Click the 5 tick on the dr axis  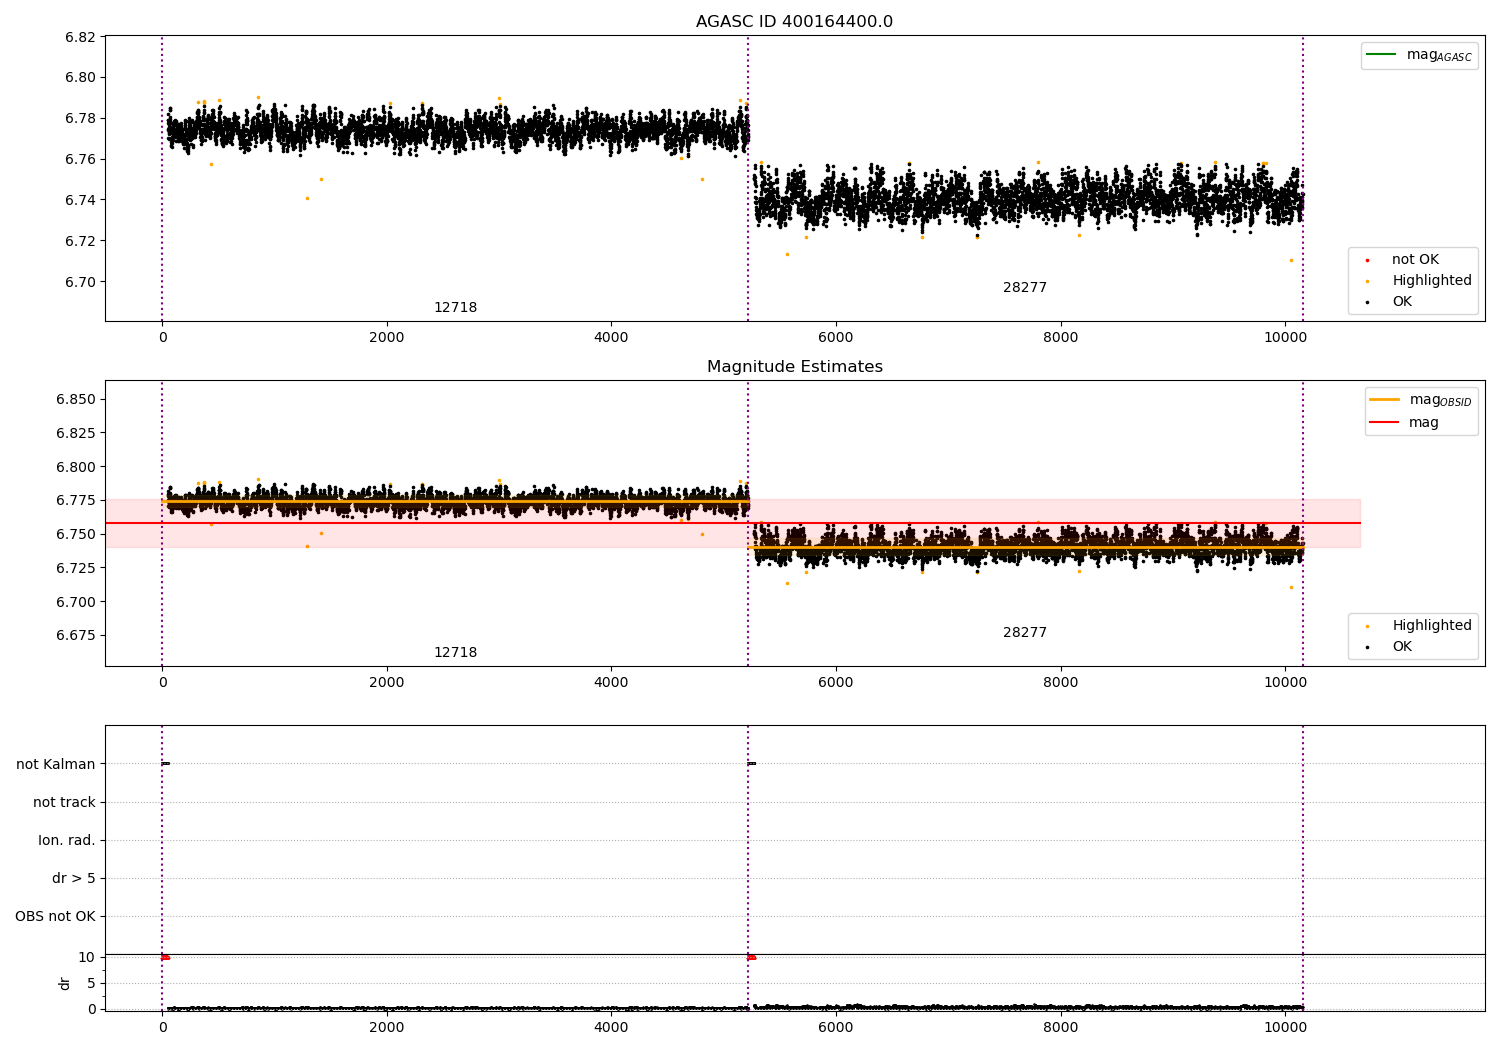point(91,983)
